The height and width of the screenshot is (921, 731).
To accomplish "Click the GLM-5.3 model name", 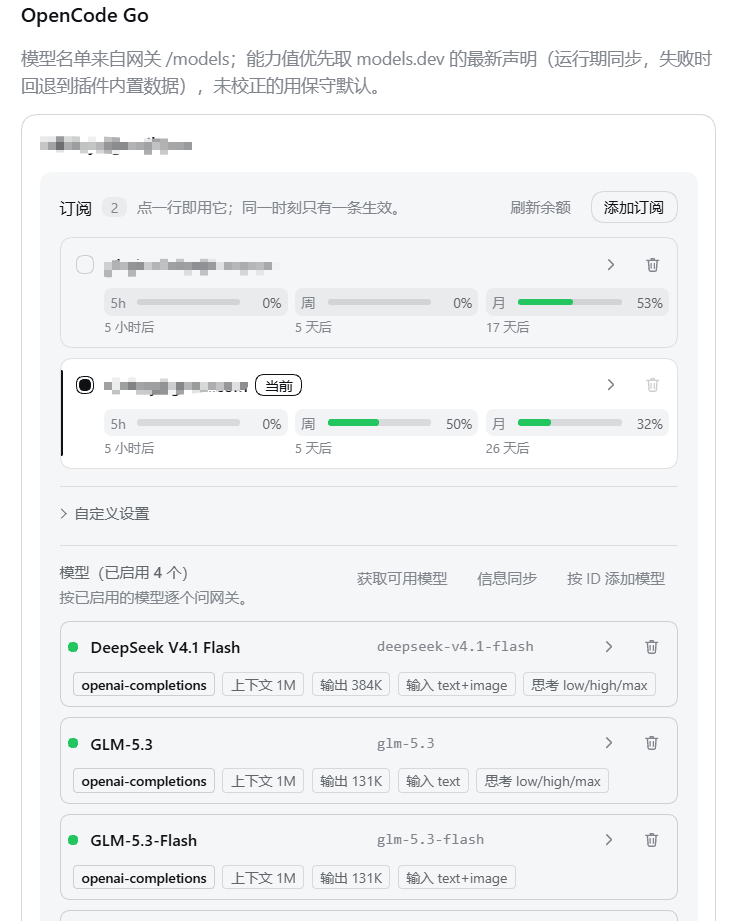I will pyautogui.click(x=122, y=744).
